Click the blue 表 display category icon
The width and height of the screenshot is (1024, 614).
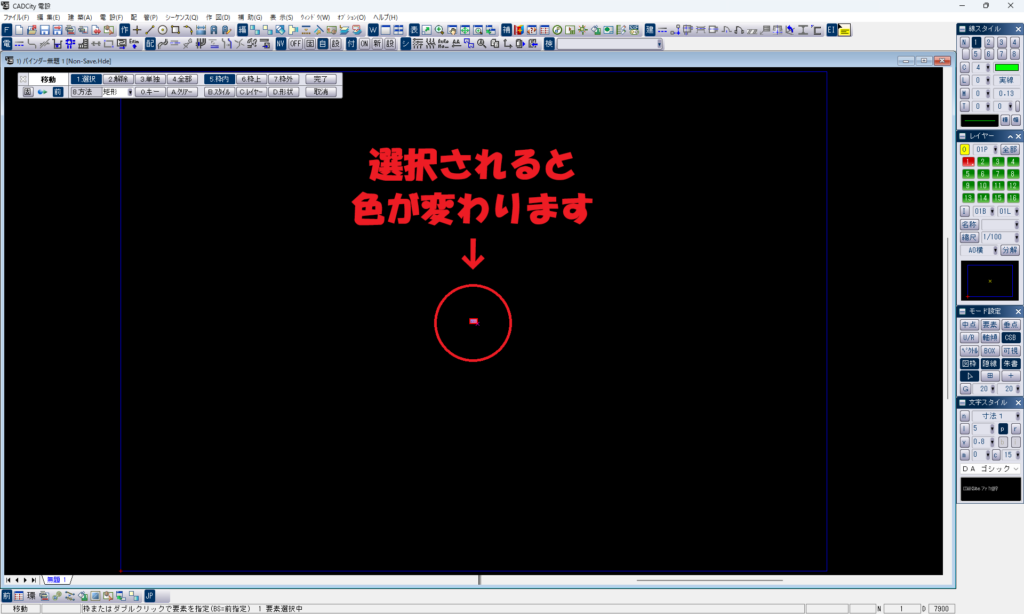pyautogui.click(x=414, y=30)
